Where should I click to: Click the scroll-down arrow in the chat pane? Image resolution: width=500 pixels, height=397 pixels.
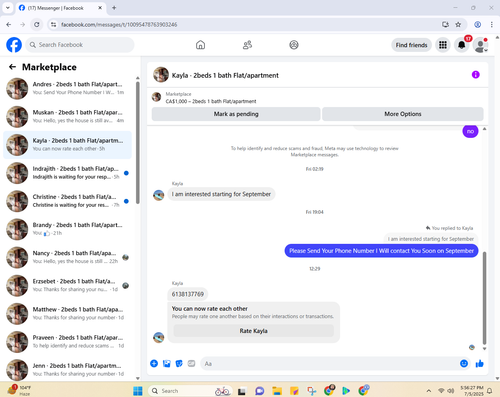(484, 349)
